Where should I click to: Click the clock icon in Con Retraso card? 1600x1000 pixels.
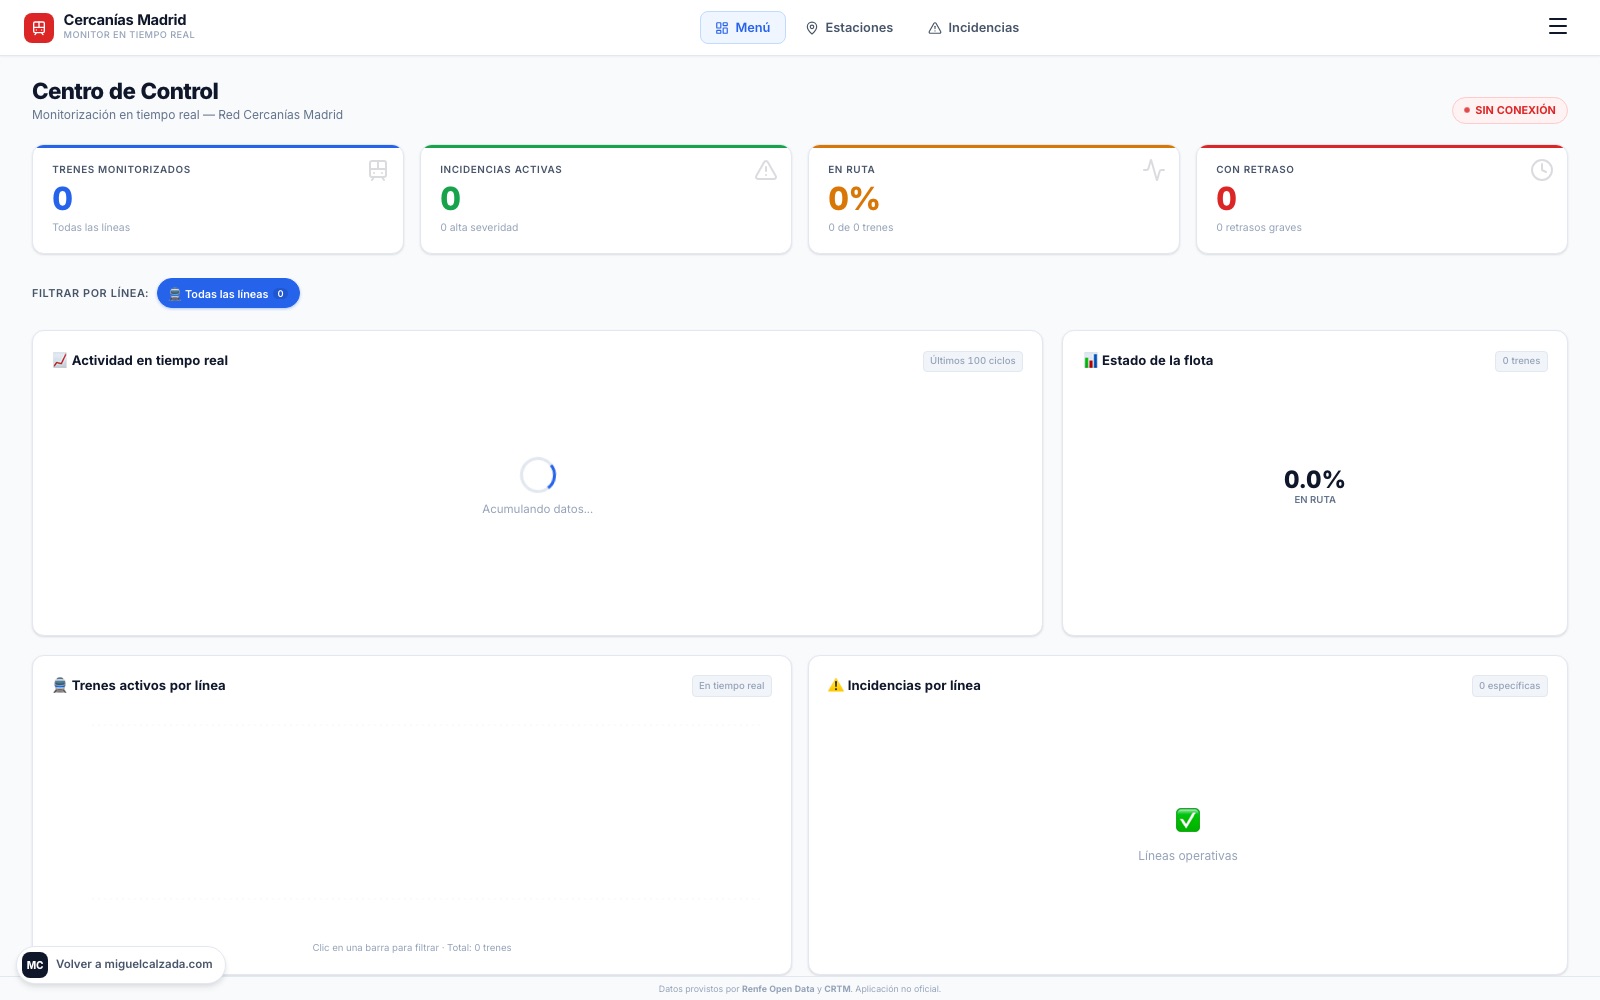1542,170
